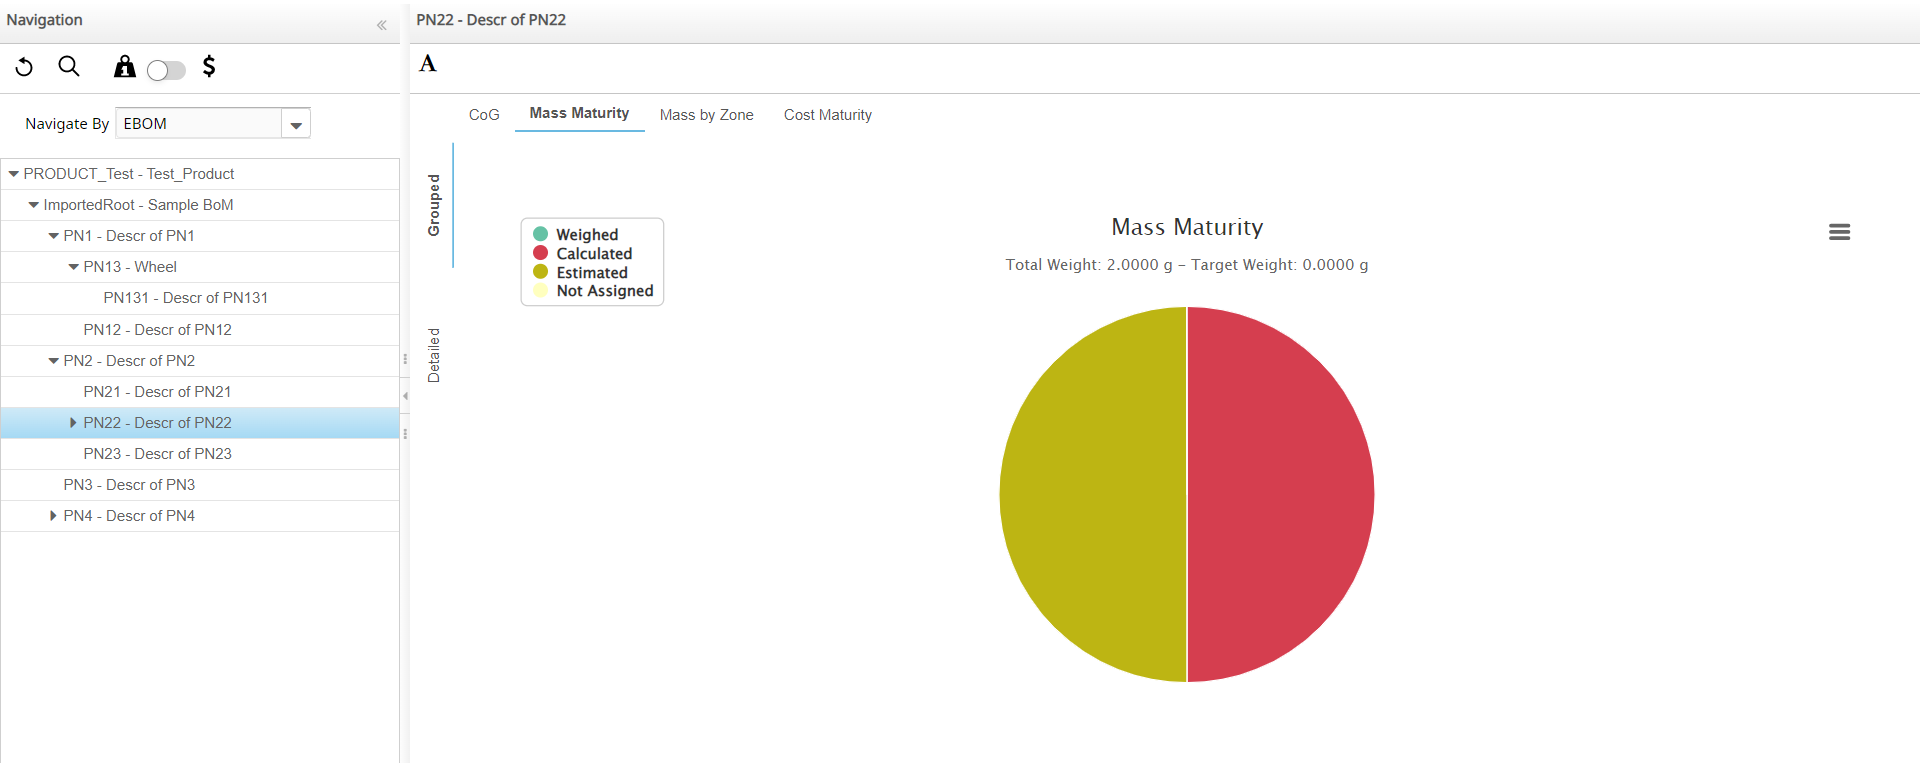Switch to the CoG tab

[x=484, y=115]
